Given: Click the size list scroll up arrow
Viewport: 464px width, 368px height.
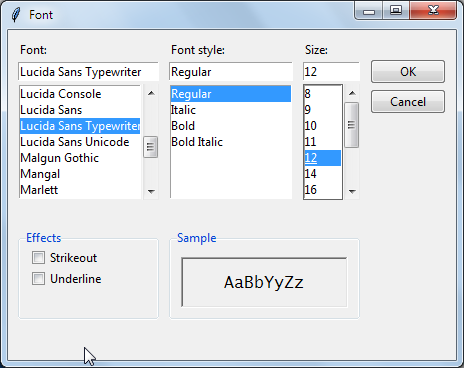Looking at the screenshot, I should pyautogui.click(x=352, y=93).
